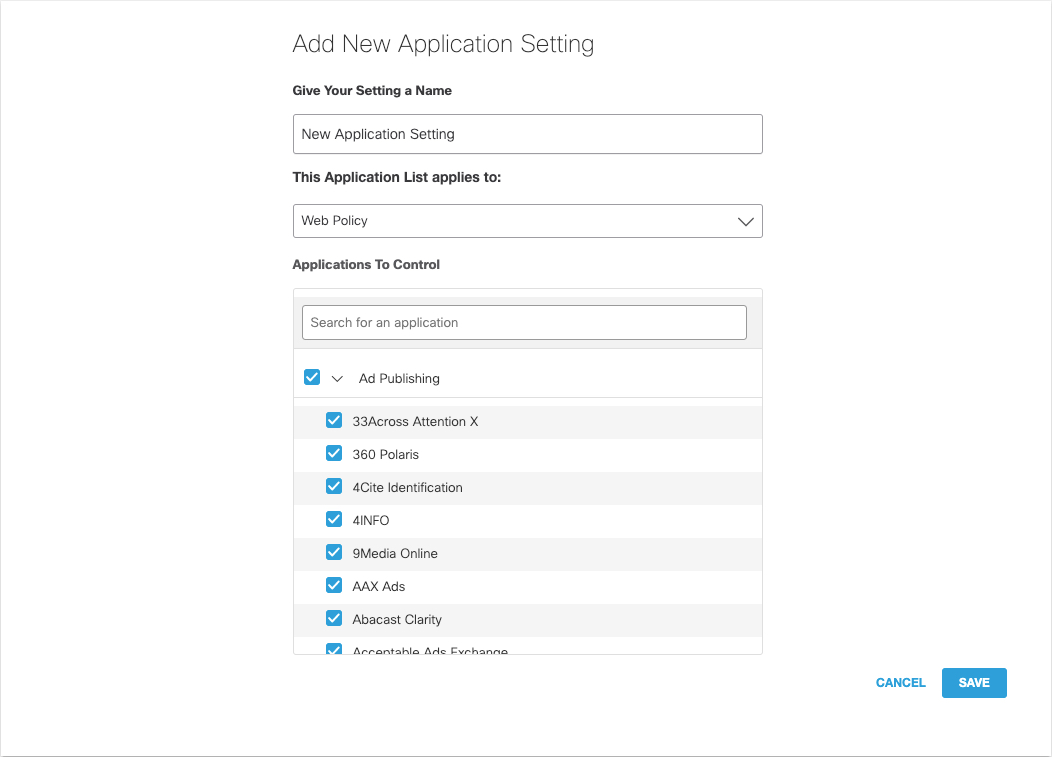This screenshot has width=1052, height=757.
Task: Uncheck the 4INFO application
Action: (334, 519)
